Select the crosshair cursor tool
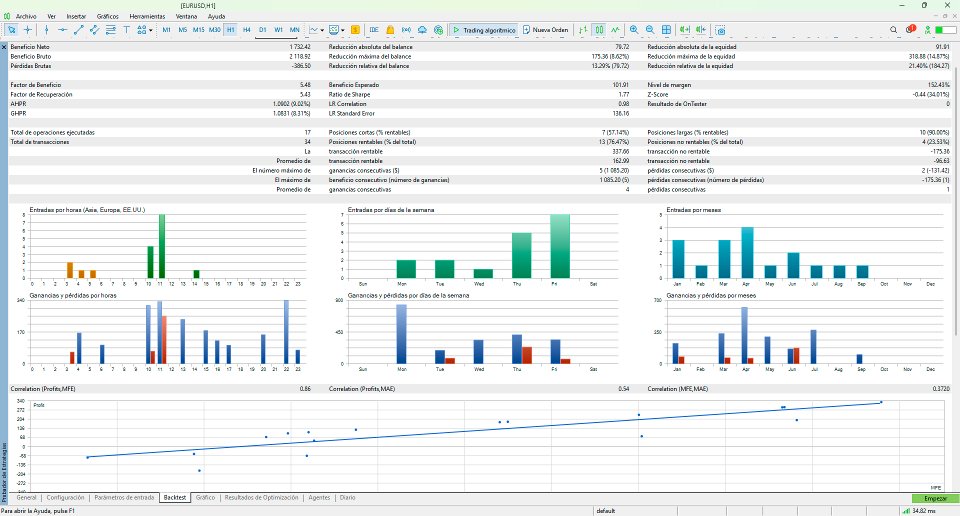Image resolution: width=960 pixels, height=516 pixels. click(x=28, y=30)
